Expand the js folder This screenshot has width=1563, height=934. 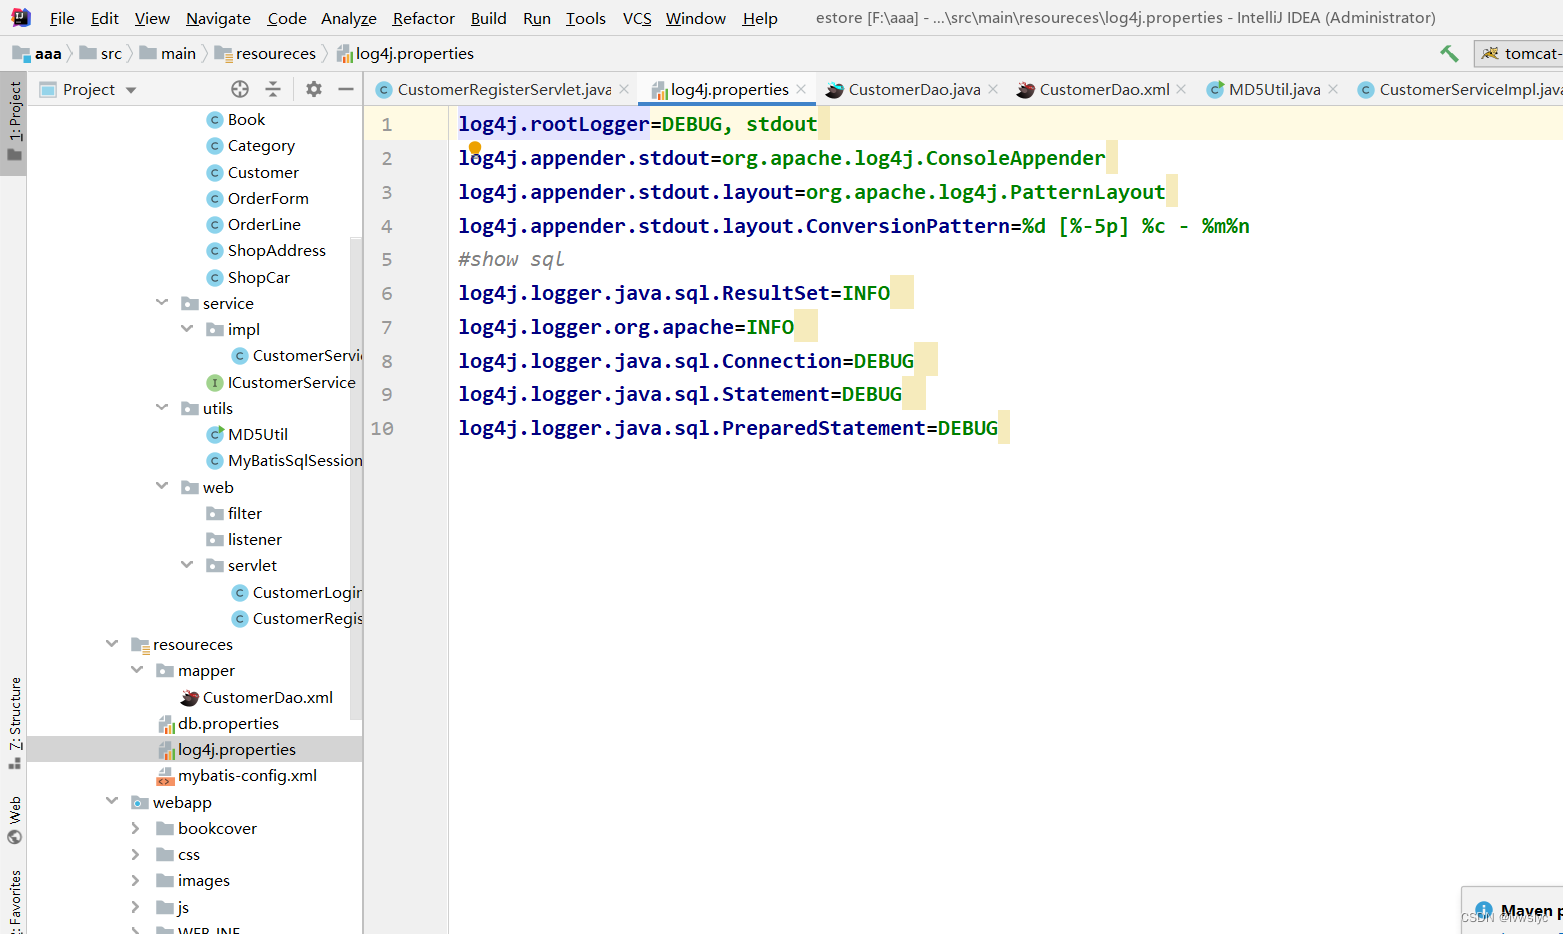[x=136, y=907]
